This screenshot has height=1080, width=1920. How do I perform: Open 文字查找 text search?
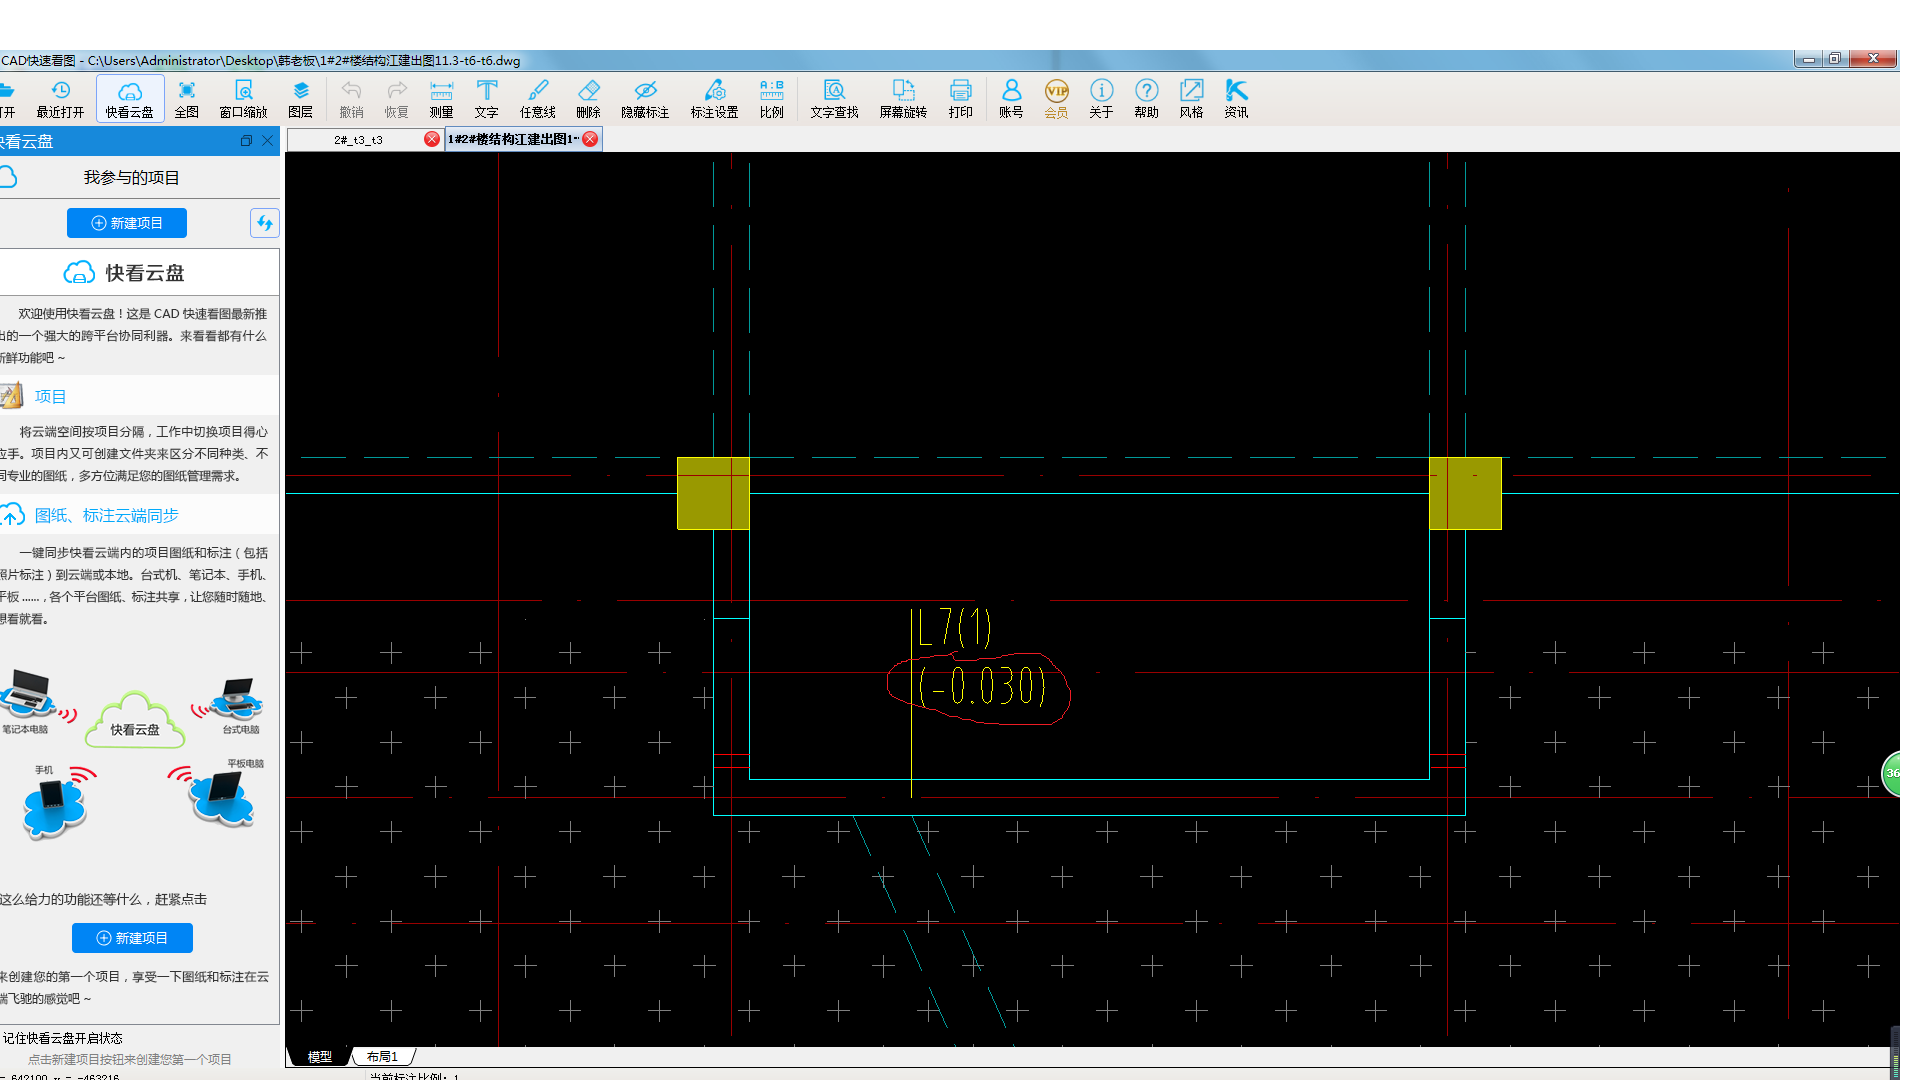pyautogui.click(x=834, y=99)
